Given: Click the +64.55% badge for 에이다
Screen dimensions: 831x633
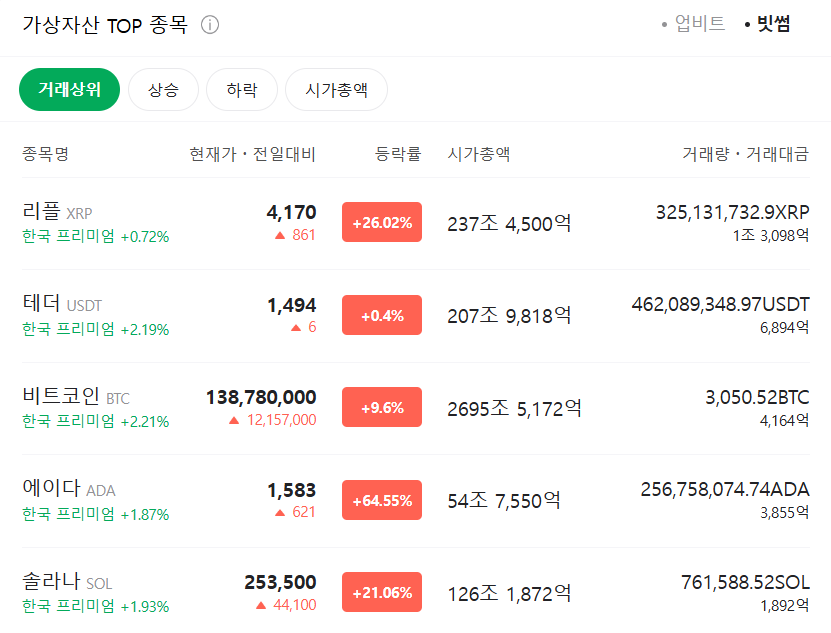Looking at the screenshot, I should click(381, 499).
